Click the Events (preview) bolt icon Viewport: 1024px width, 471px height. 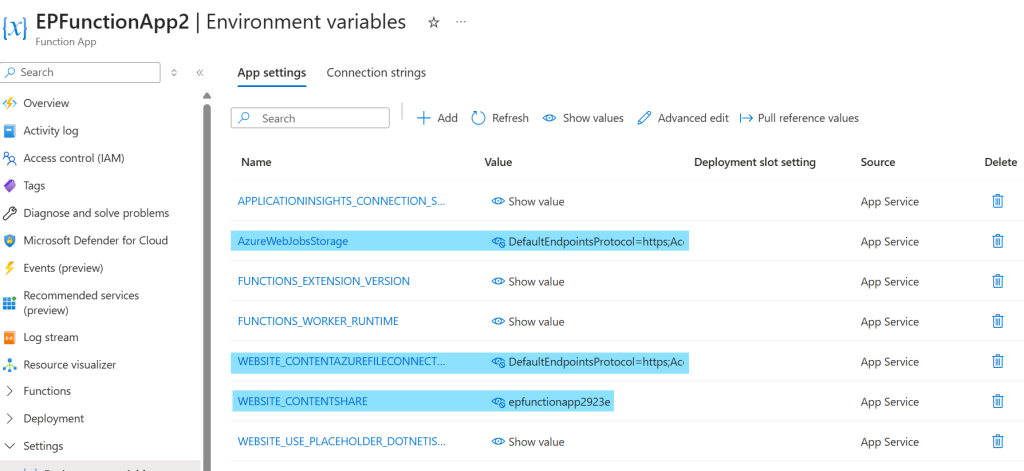click(x=10, y=268)
